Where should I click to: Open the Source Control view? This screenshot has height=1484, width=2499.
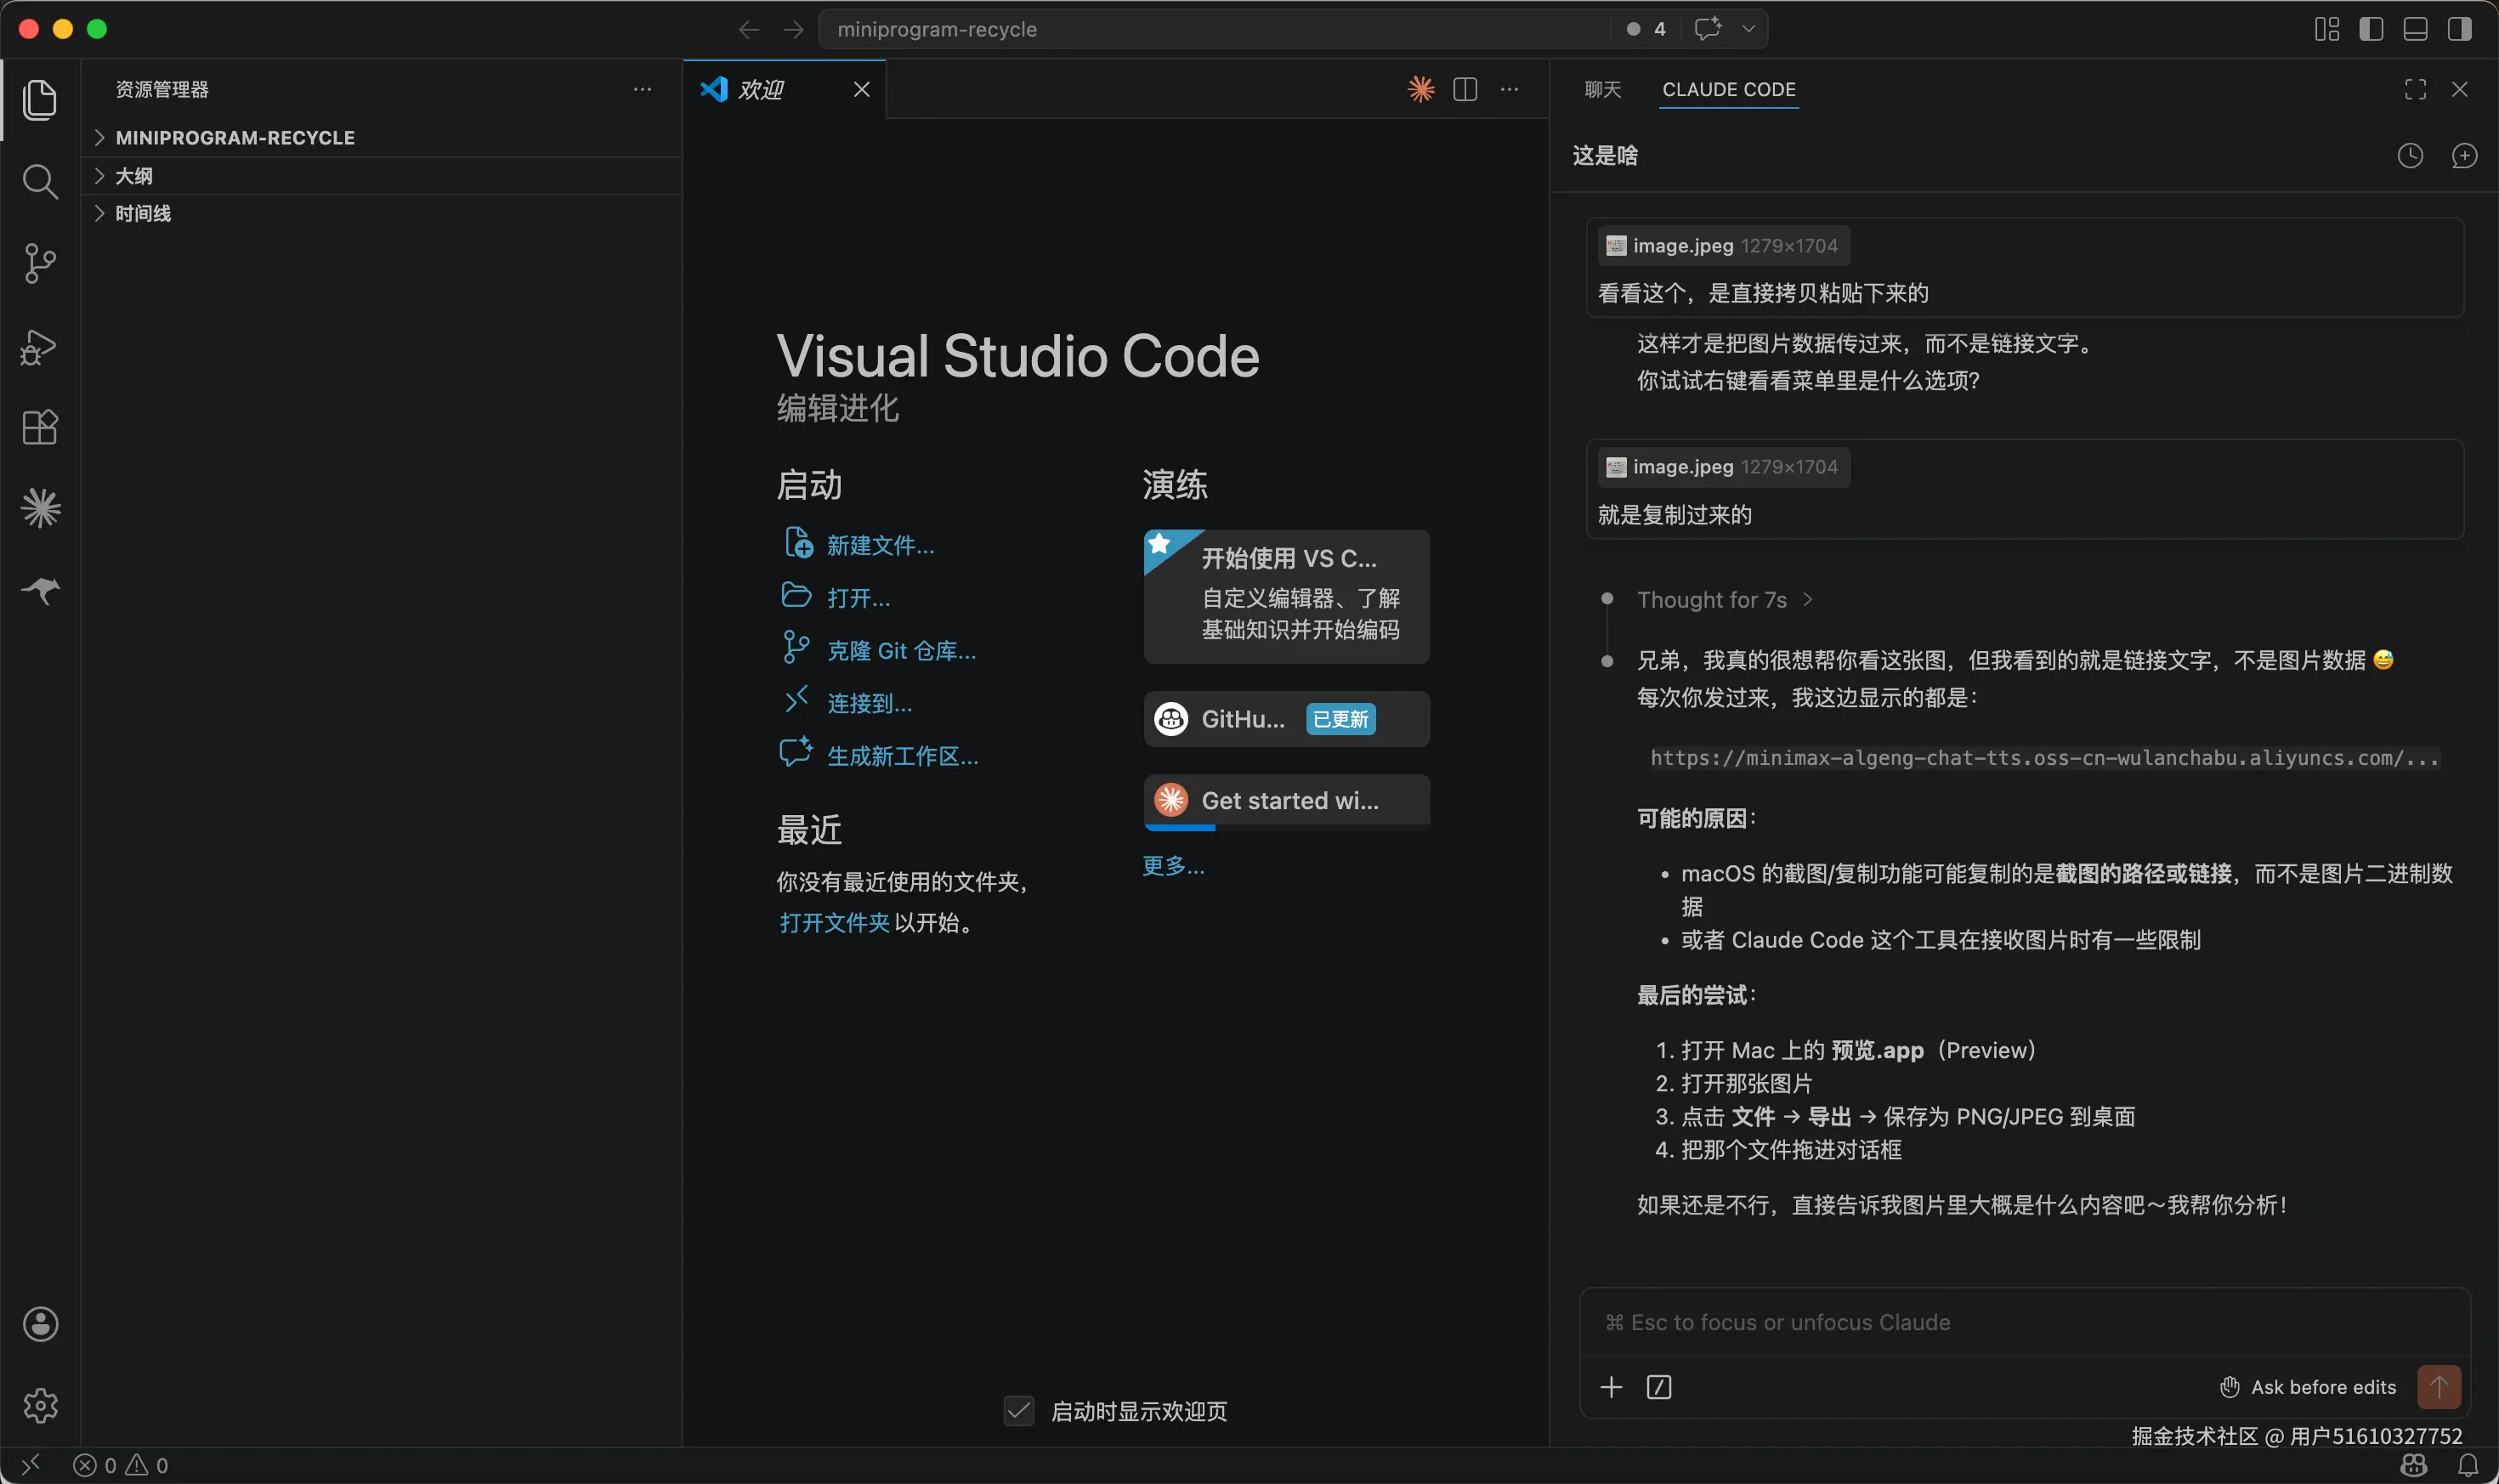tap(40, 264)
